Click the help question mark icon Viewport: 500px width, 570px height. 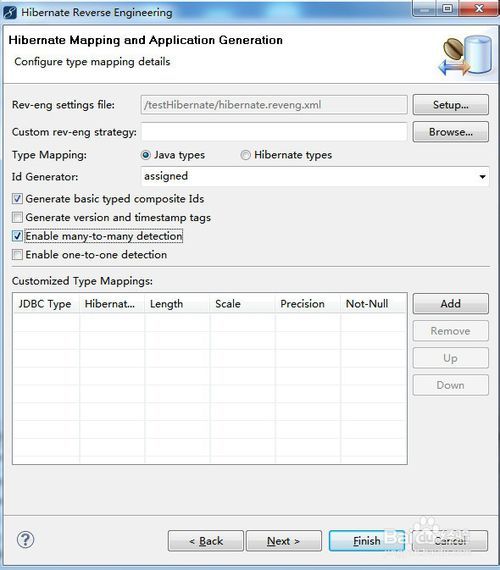point(25,540)
